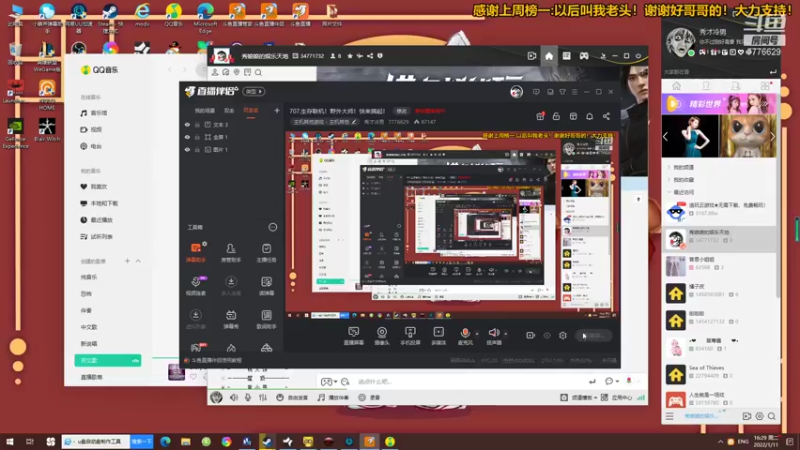Screen dimensions: 800x450
Task: Collapse the toolbox with the circle button
Action: 273,227
